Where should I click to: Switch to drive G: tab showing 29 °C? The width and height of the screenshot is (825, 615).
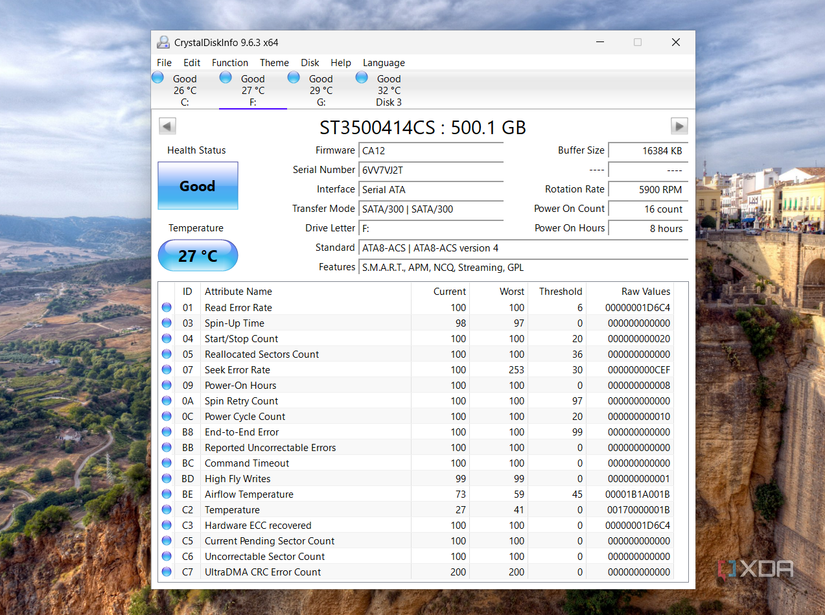[321, 90]
